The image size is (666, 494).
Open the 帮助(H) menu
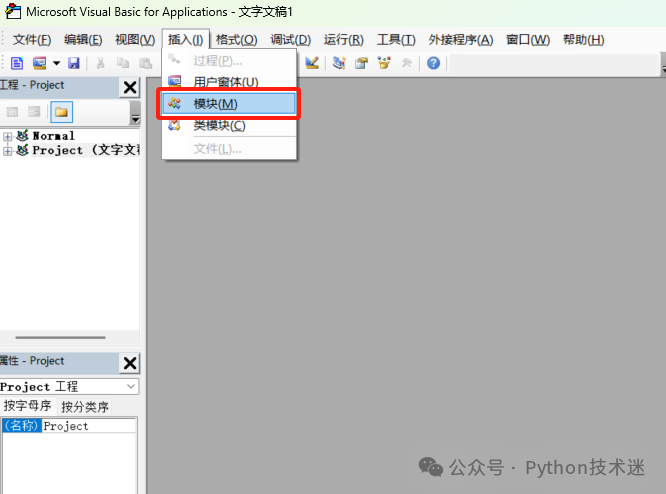click(x=584, y=40)
